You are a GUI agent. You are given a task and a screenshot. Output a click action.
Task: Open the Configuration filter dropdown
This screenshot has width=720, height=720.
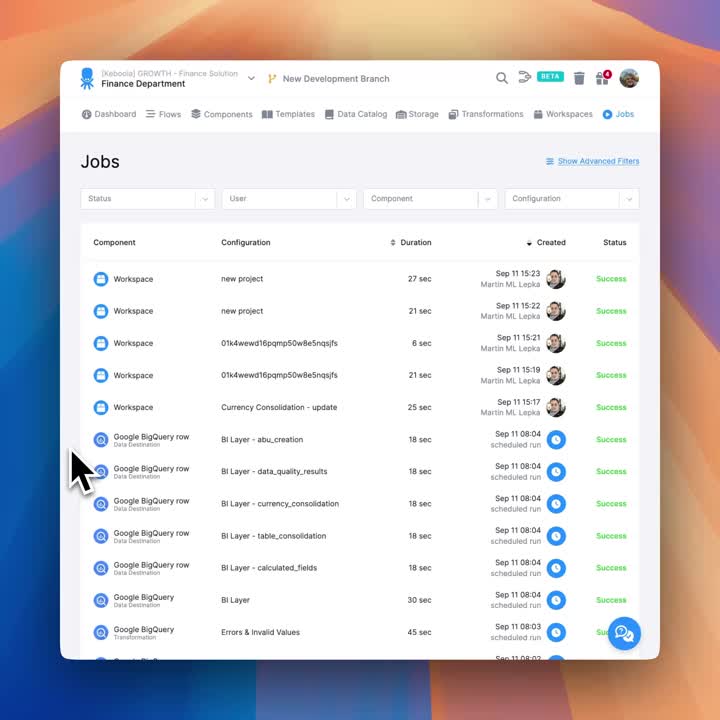click(572, 199)
